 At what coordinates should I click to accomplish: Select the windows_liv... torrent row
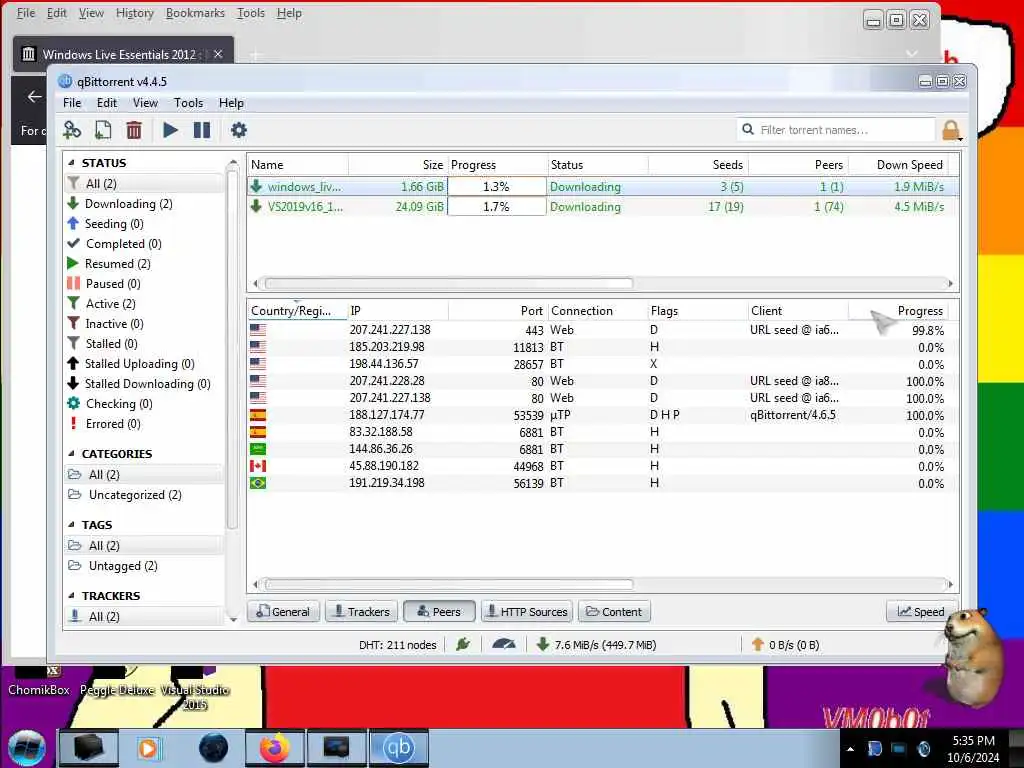tap(603, 187)
